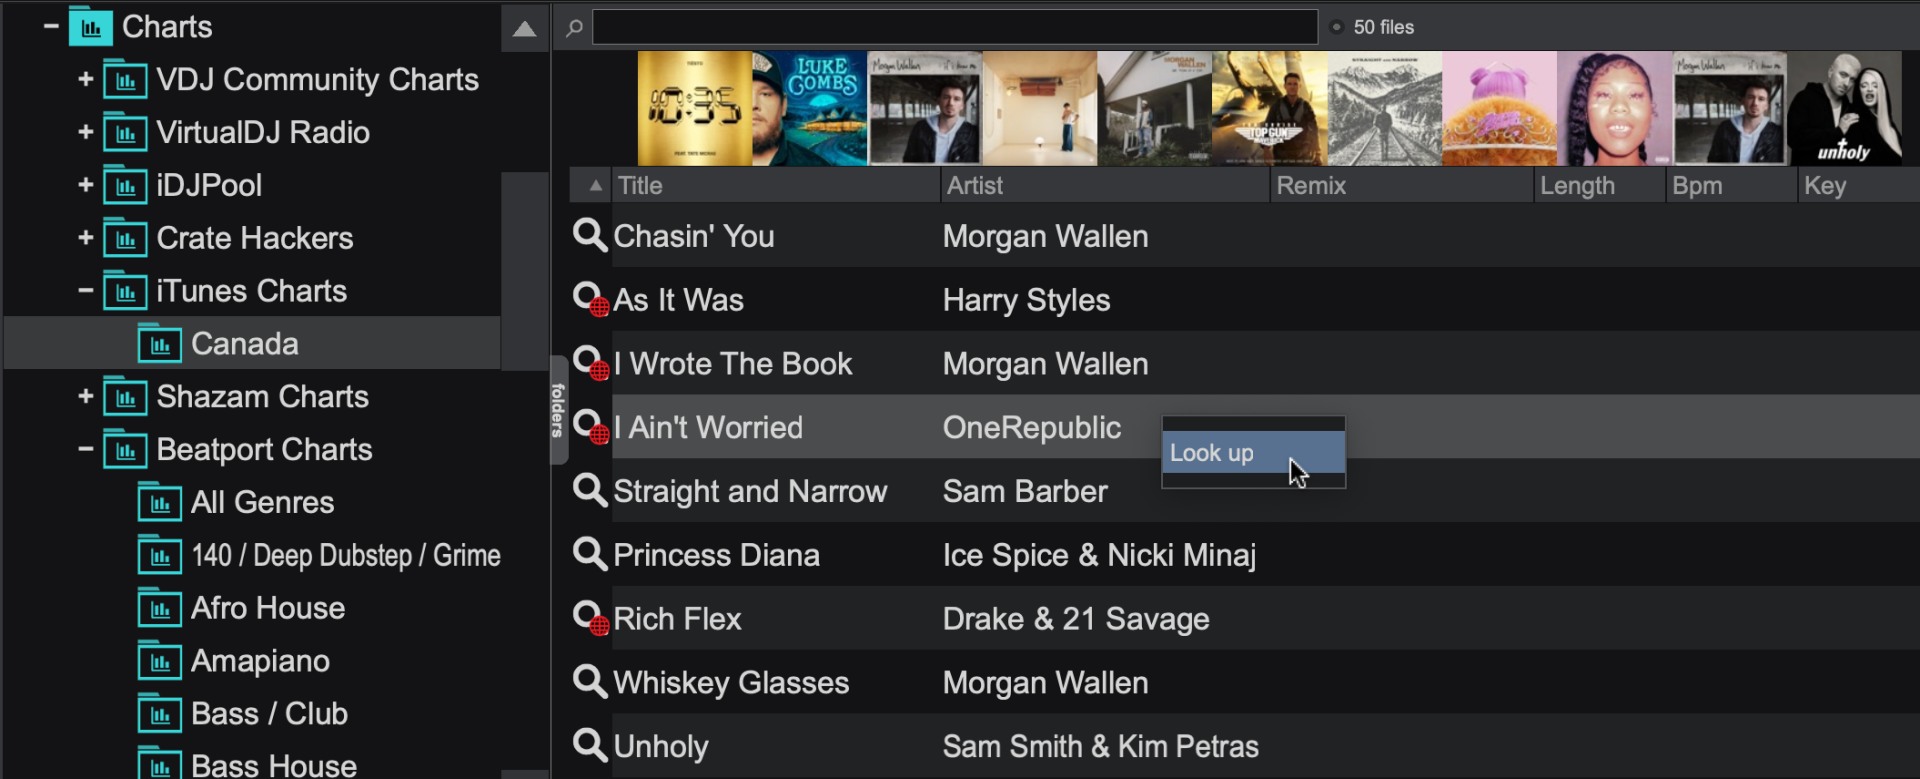Click the search icon beside Rich Flex
This screenshot has height=779, width=1920.
coord(589,619)
